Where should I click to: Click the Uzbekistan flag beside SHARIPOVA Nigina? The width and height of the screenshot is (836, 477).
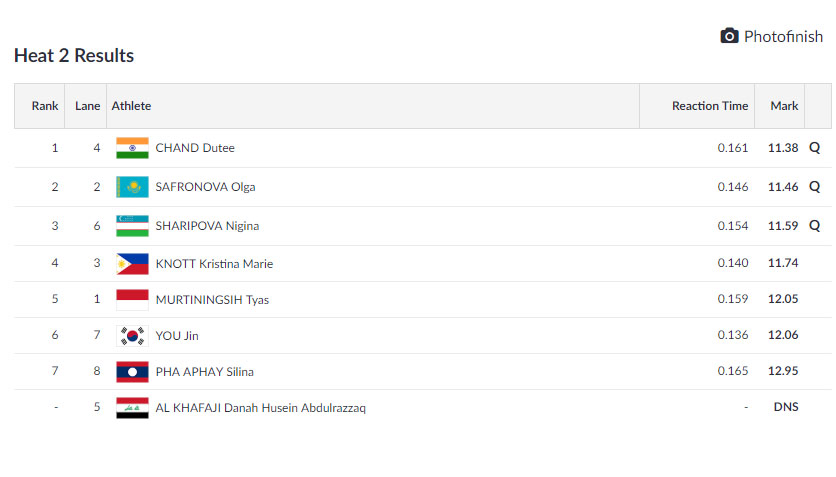point(132,226)
